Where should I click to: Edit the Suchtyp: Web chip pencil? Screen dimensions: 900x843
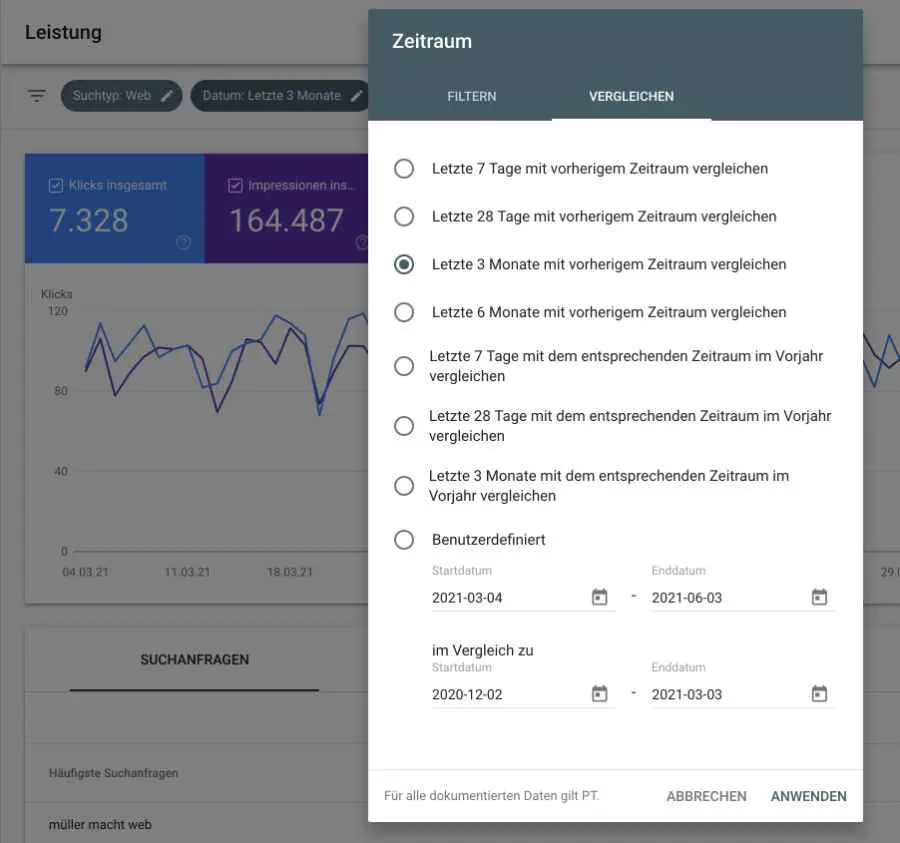tap(166, 96)
